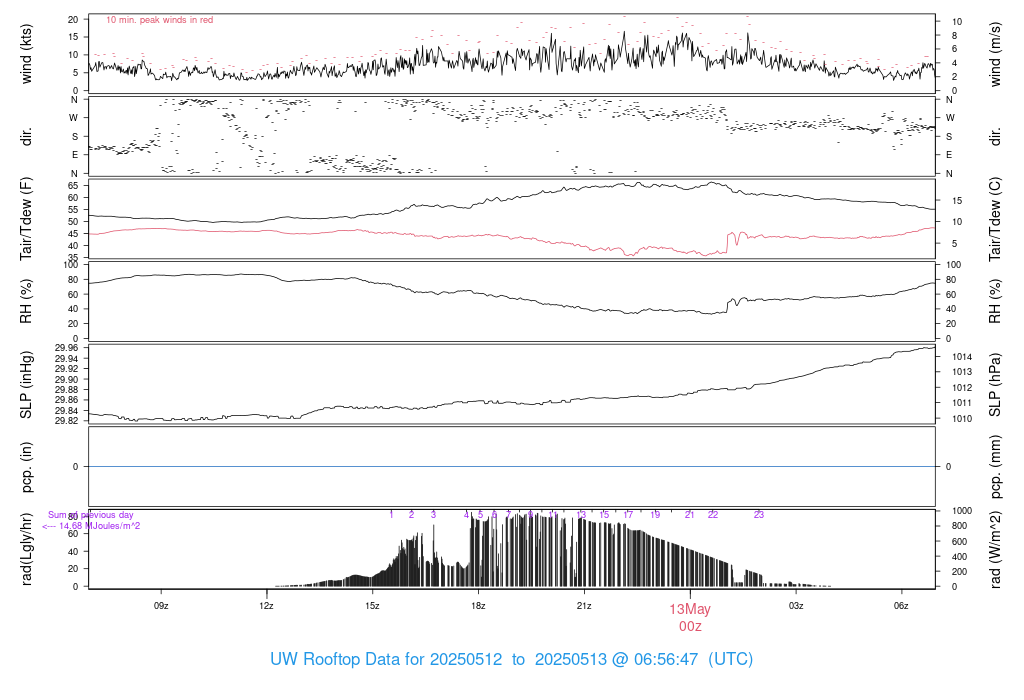The image size is (1024, 700).
Task: Select the purple hour marker "19"
Action: click(655, 515)
